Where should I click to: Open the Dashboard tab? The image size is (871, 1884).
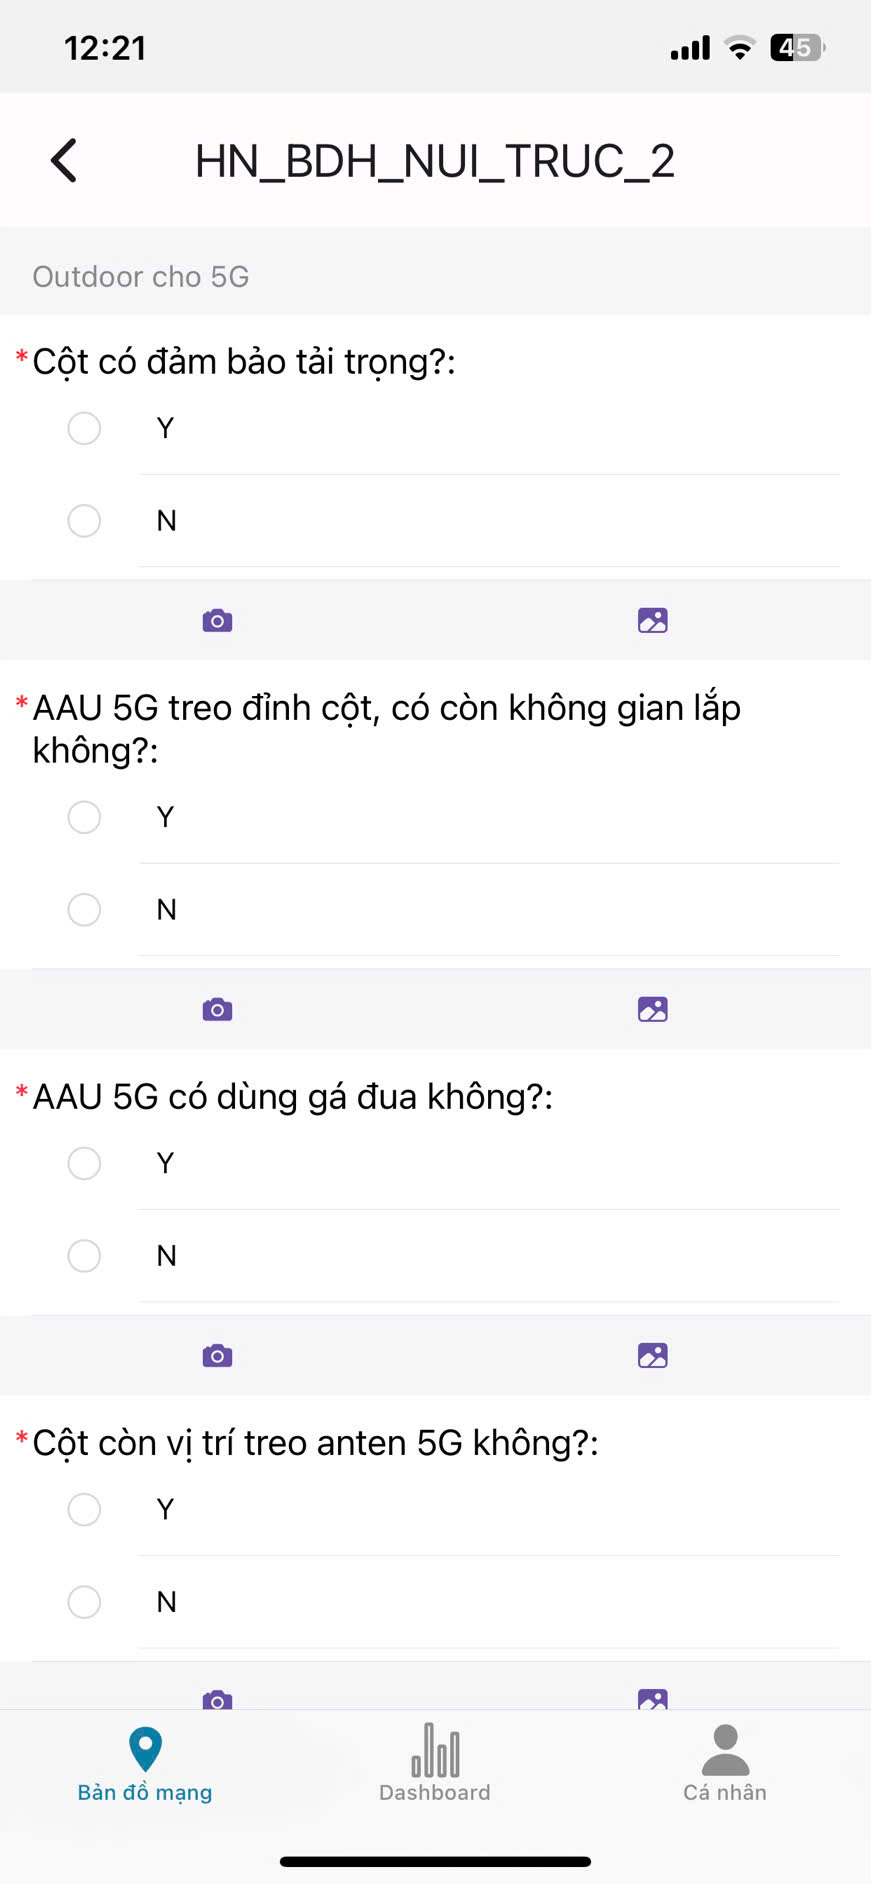click(x=435, y=1764)
